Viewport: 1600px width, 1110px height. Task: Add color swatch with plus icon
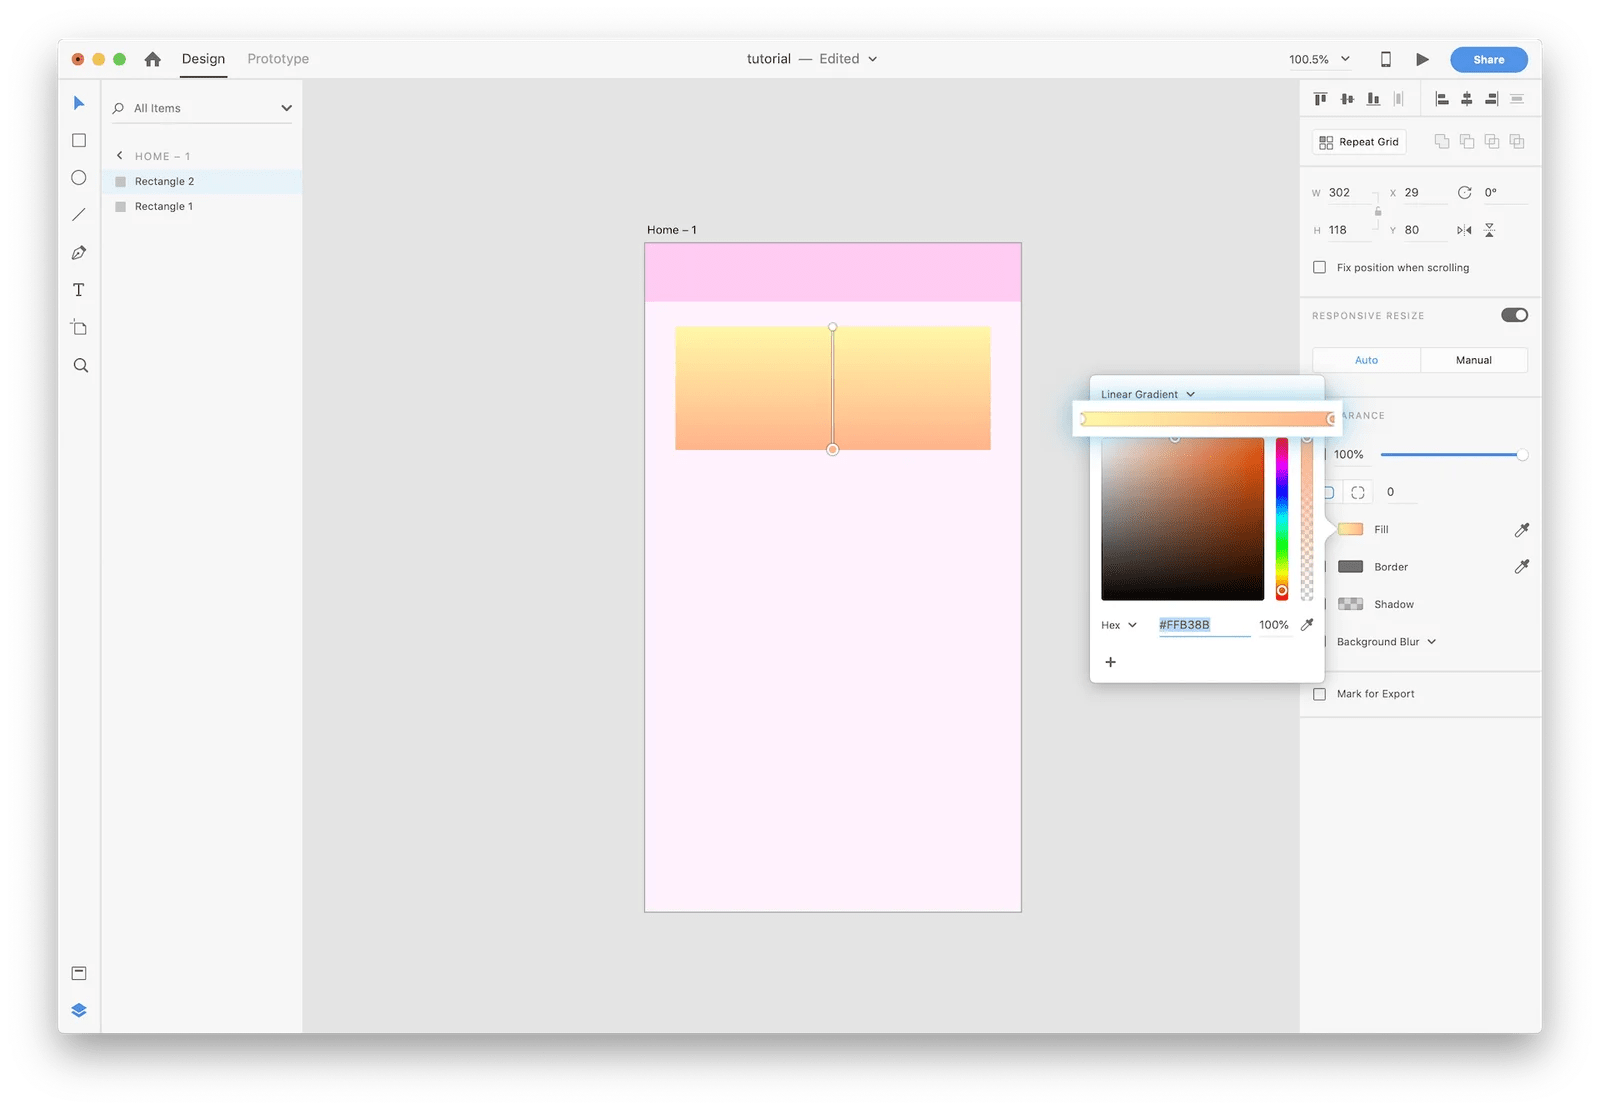(x=1110, y=662)
